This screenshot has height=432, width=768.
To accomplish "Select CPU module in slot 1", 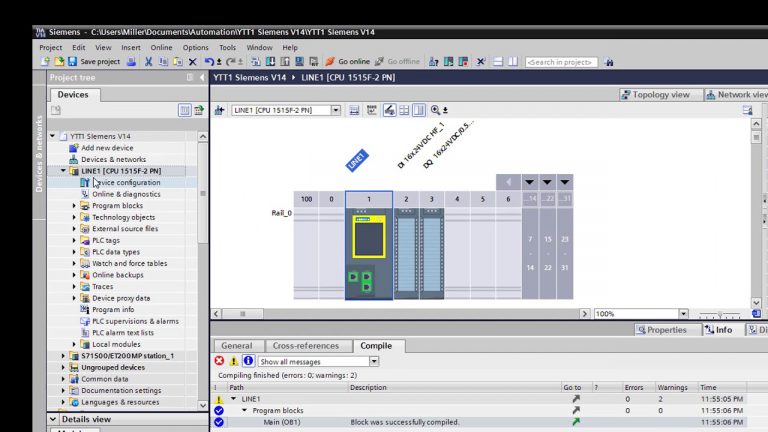I will (369, 254).
